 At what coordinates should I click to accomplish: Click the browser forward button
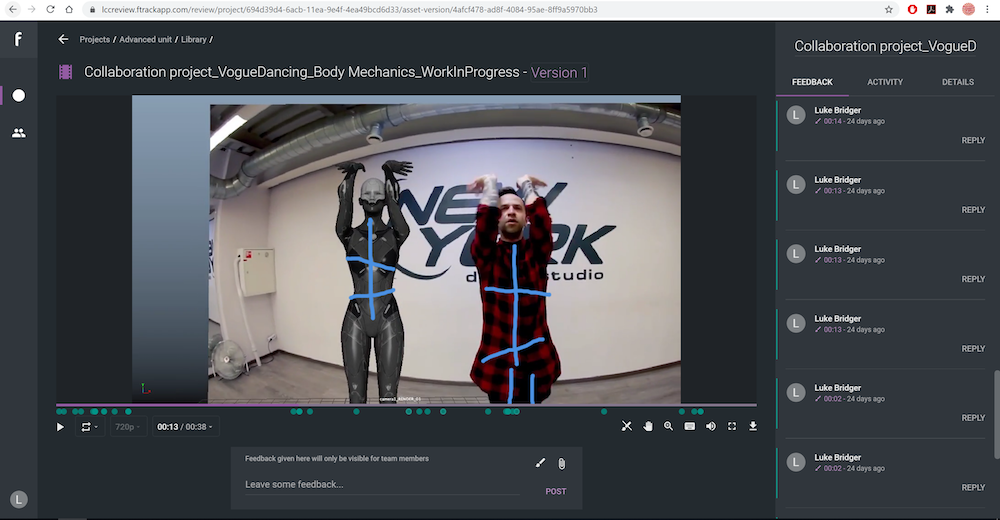point(31,10)
